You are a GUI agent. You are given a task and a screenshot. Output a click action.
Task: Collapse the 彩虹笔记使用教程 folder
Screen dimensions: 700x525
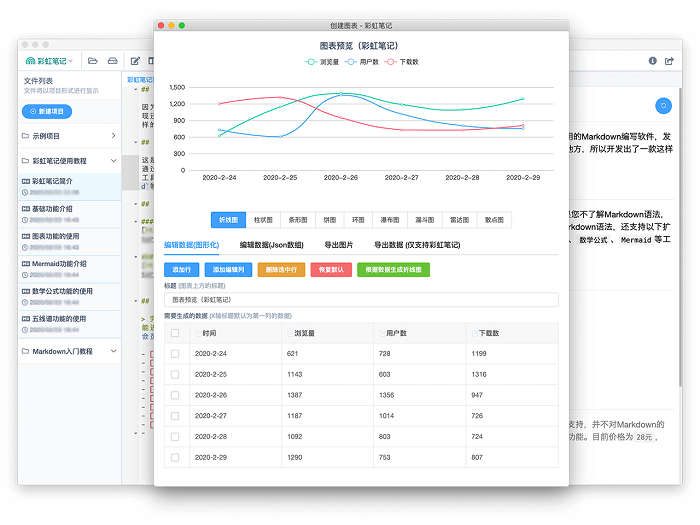(x=113, y=160)
